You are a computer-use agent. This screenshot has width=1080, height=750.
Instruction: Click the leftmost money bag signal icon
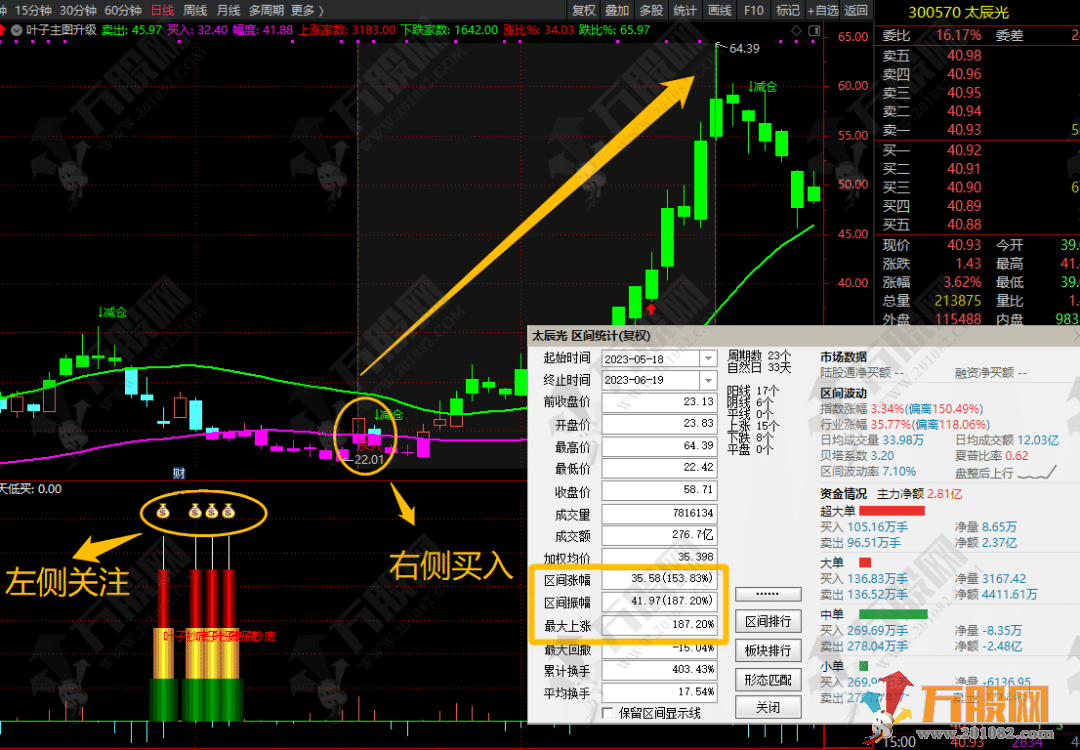pyautogui.click(x=163, y=512)
